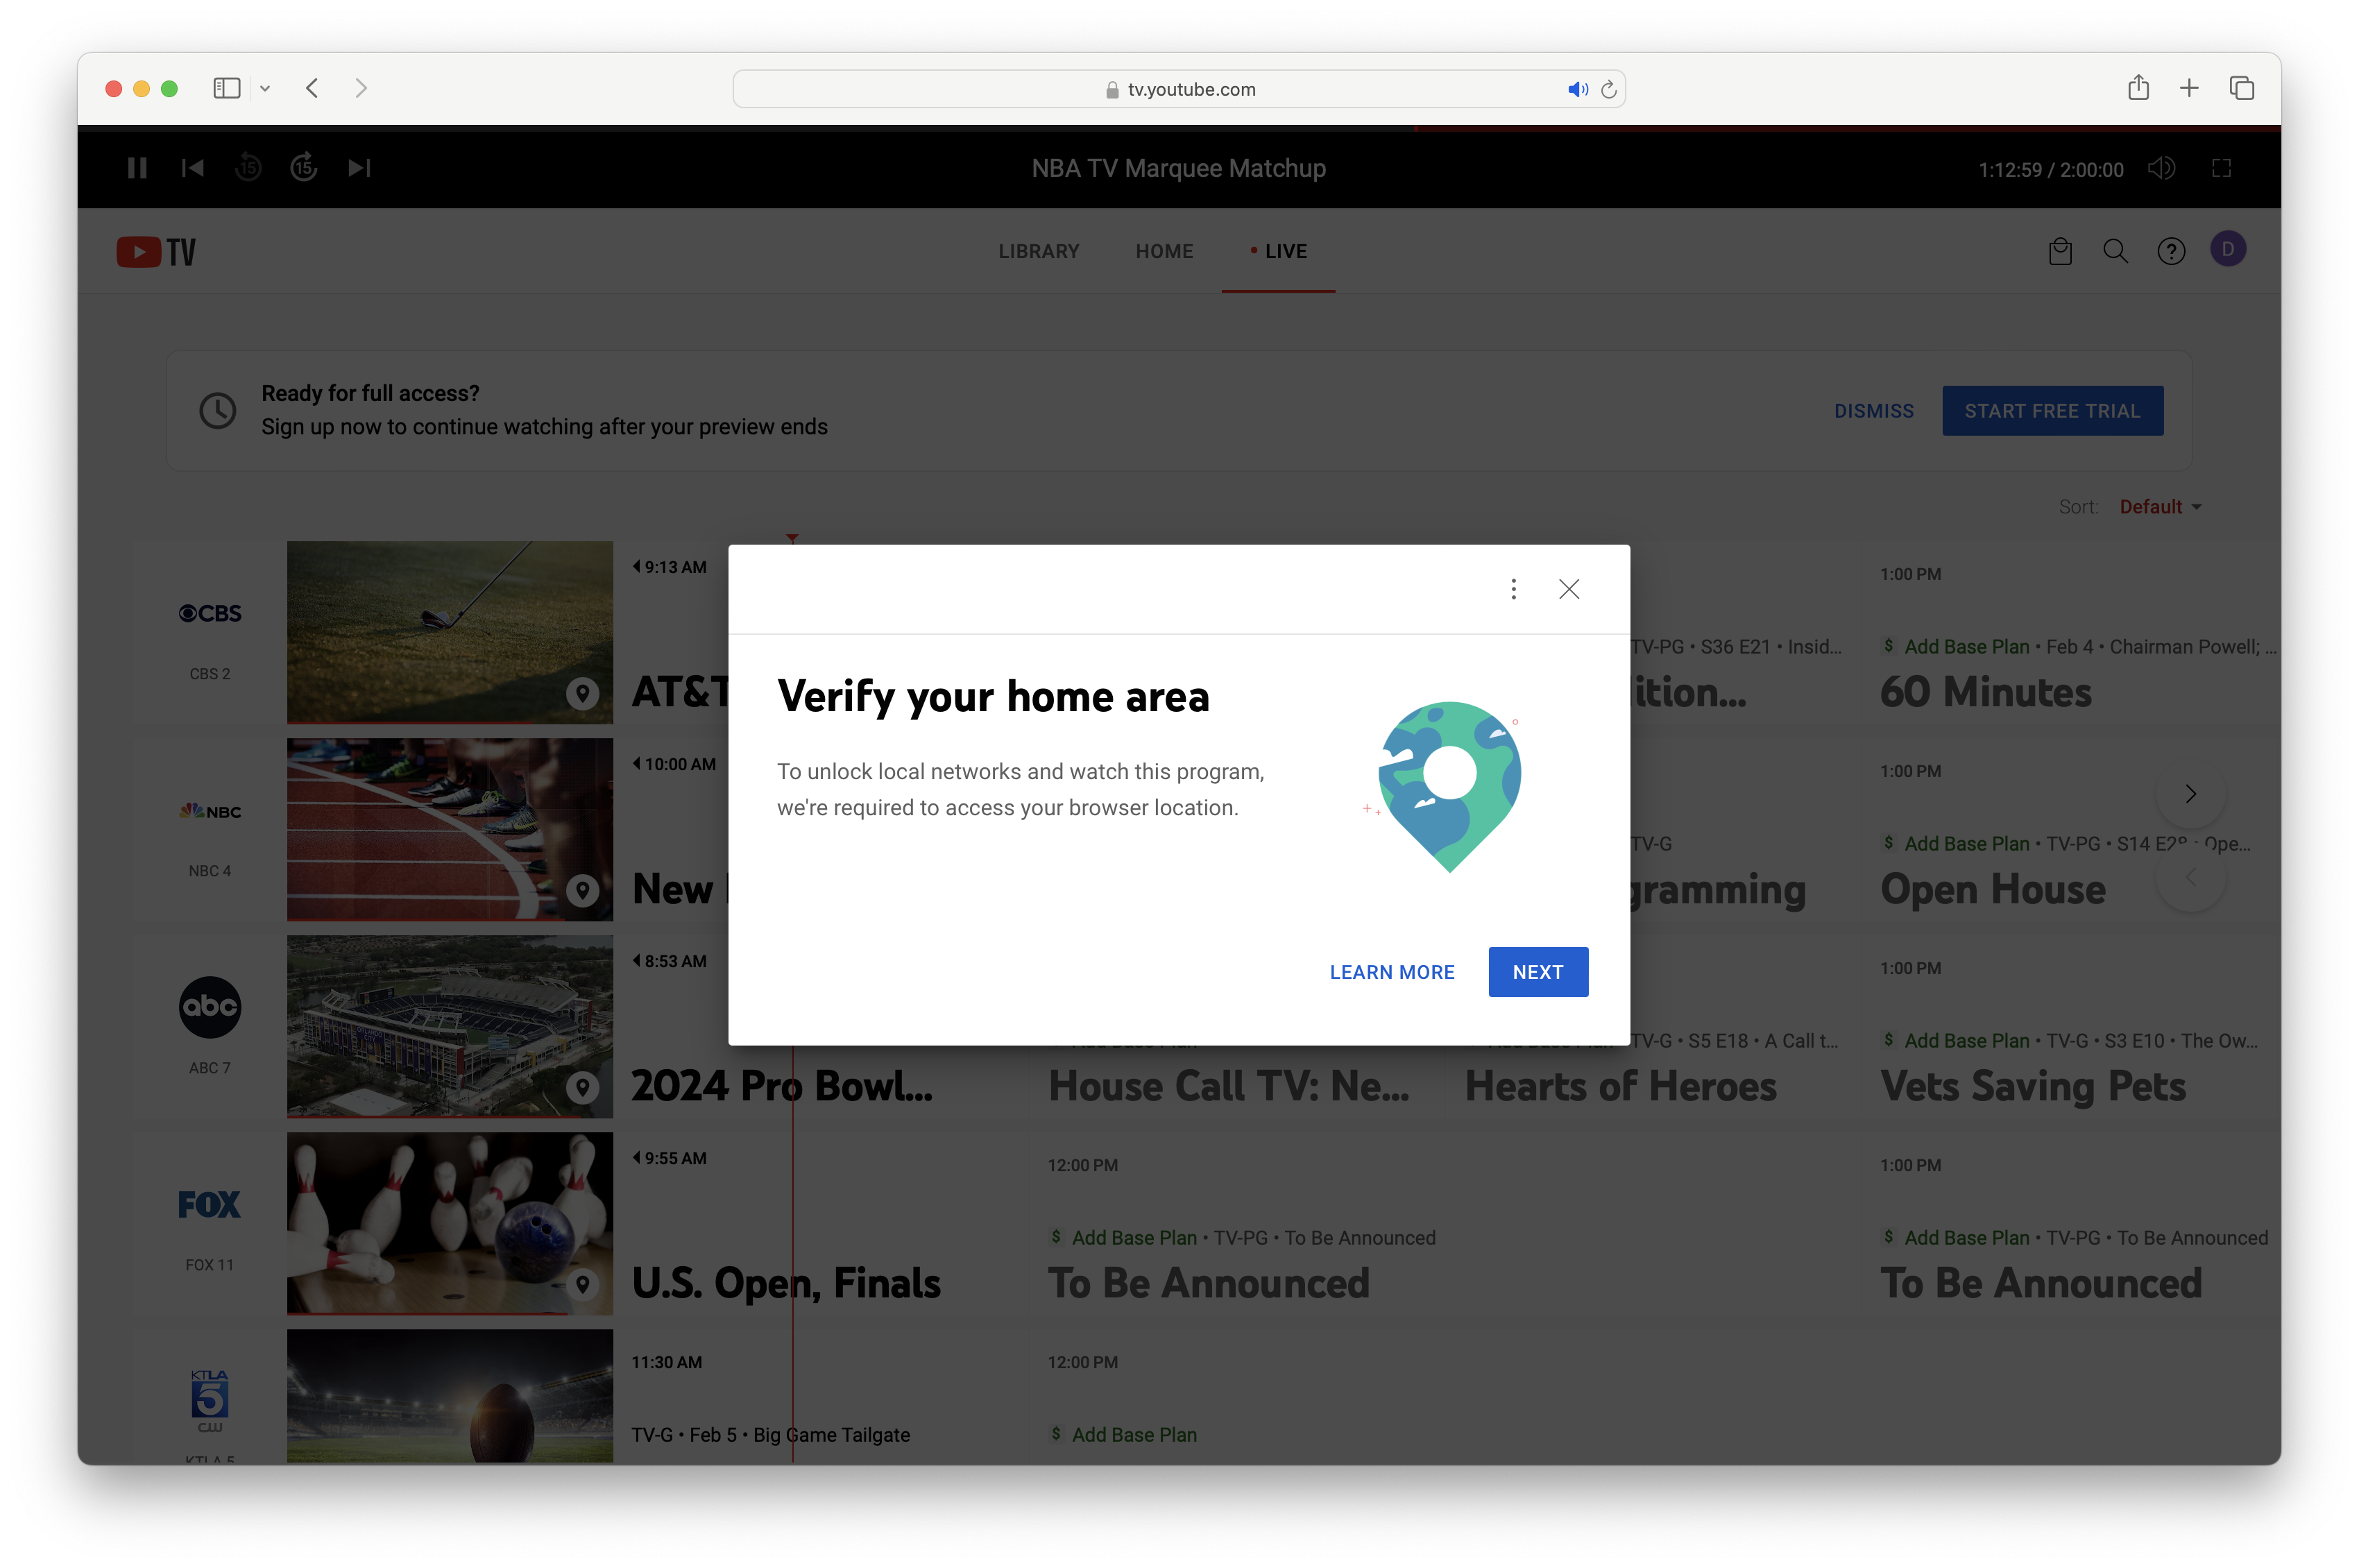
Task: Reload the page in Safari
Action: (x=1608, y=89)
